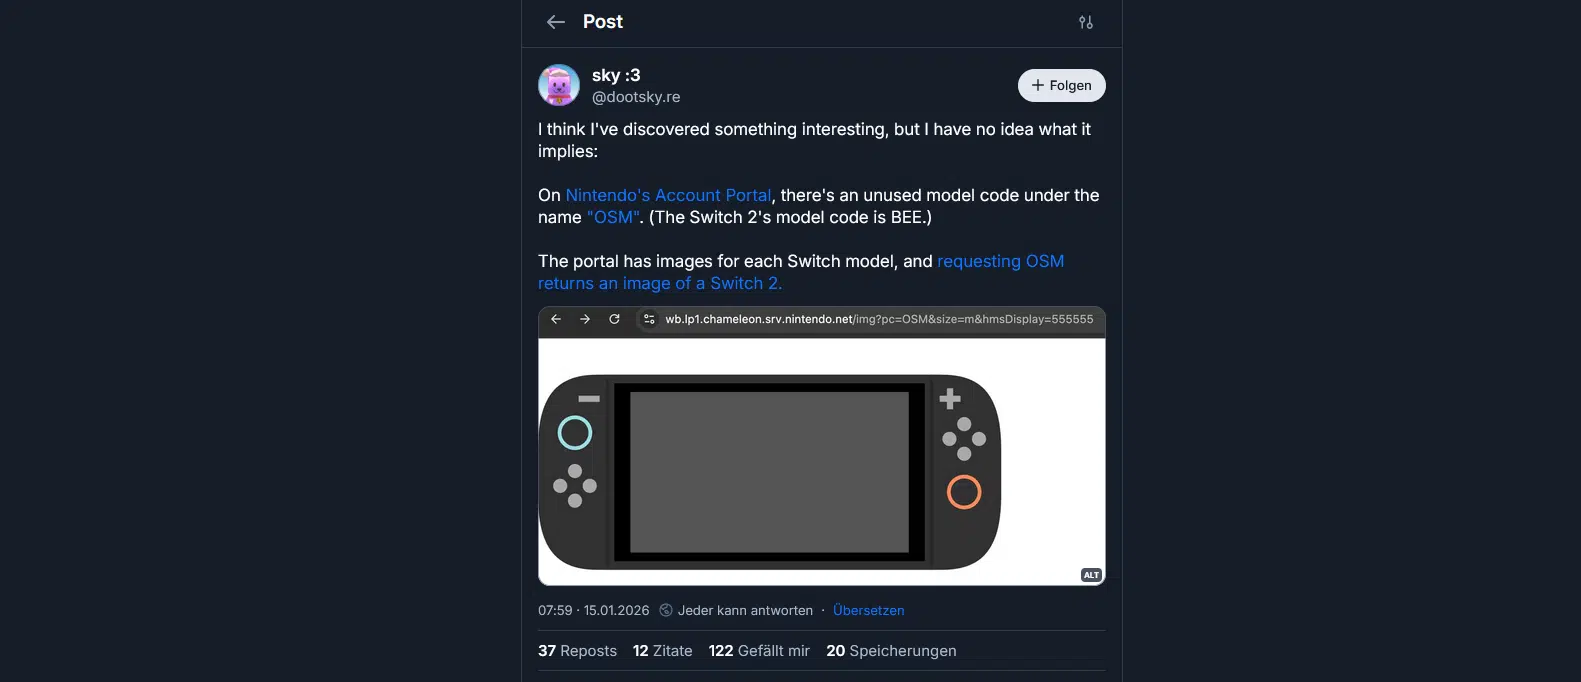The width and height of the screenshot is (1581, 682).
Task: View the 12 Zitate quotes list
Action: click(x=662, y=651)
